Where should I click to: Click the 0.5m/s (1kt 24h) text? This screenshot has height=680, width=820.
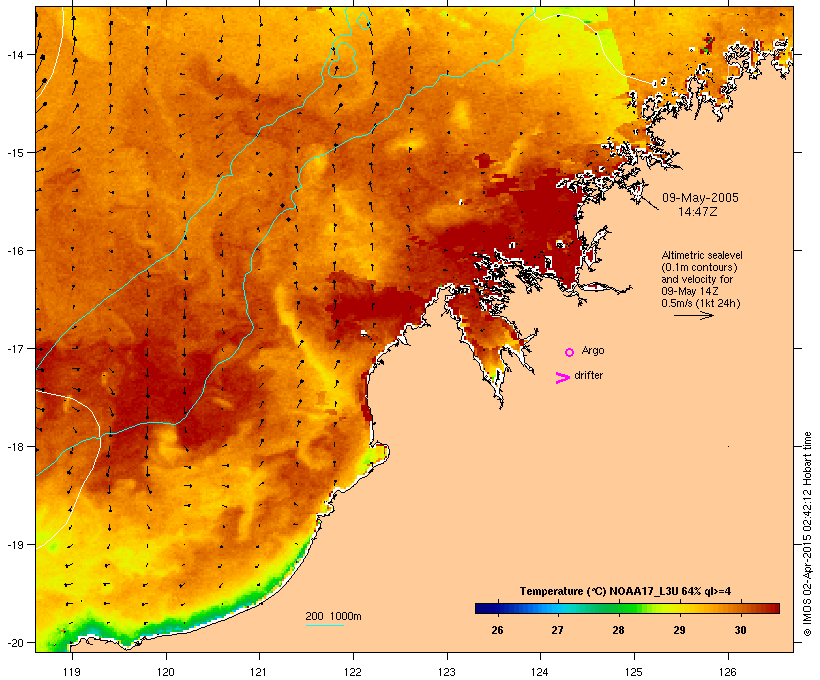click(701, 303)
